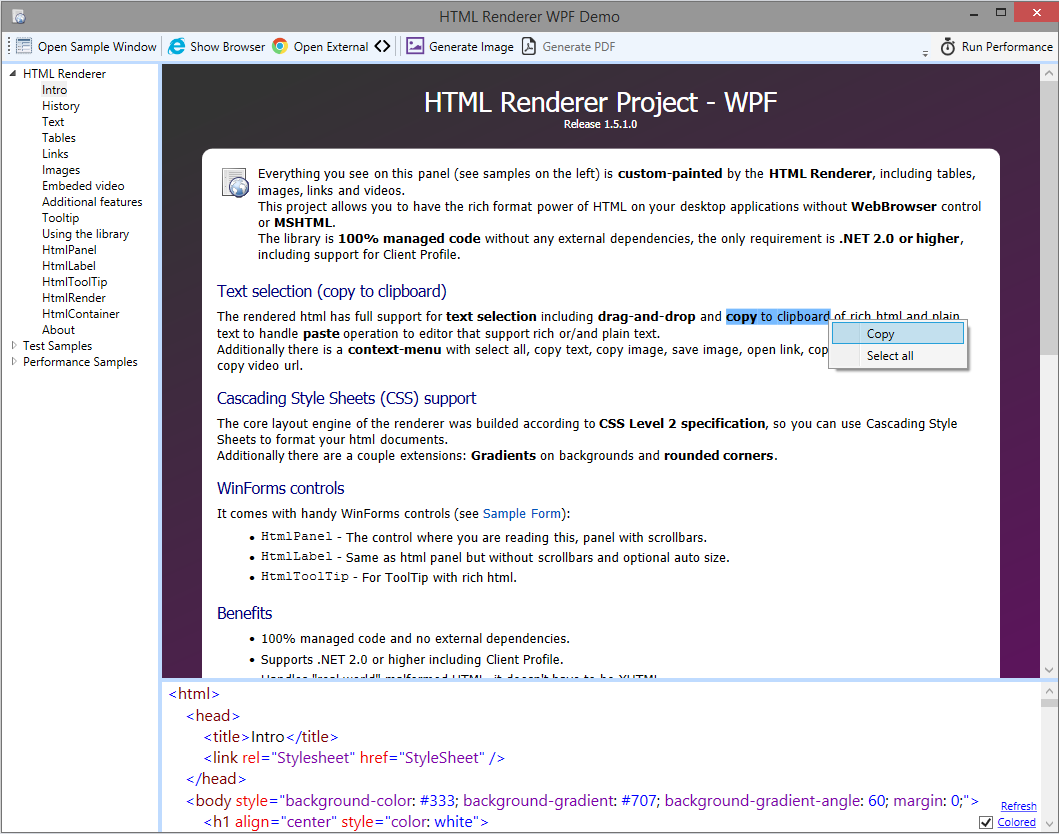1059x834 pixels.
Task: Click the HTML panel vertical scrollbar down arrow
Action: pos(1049,670)
